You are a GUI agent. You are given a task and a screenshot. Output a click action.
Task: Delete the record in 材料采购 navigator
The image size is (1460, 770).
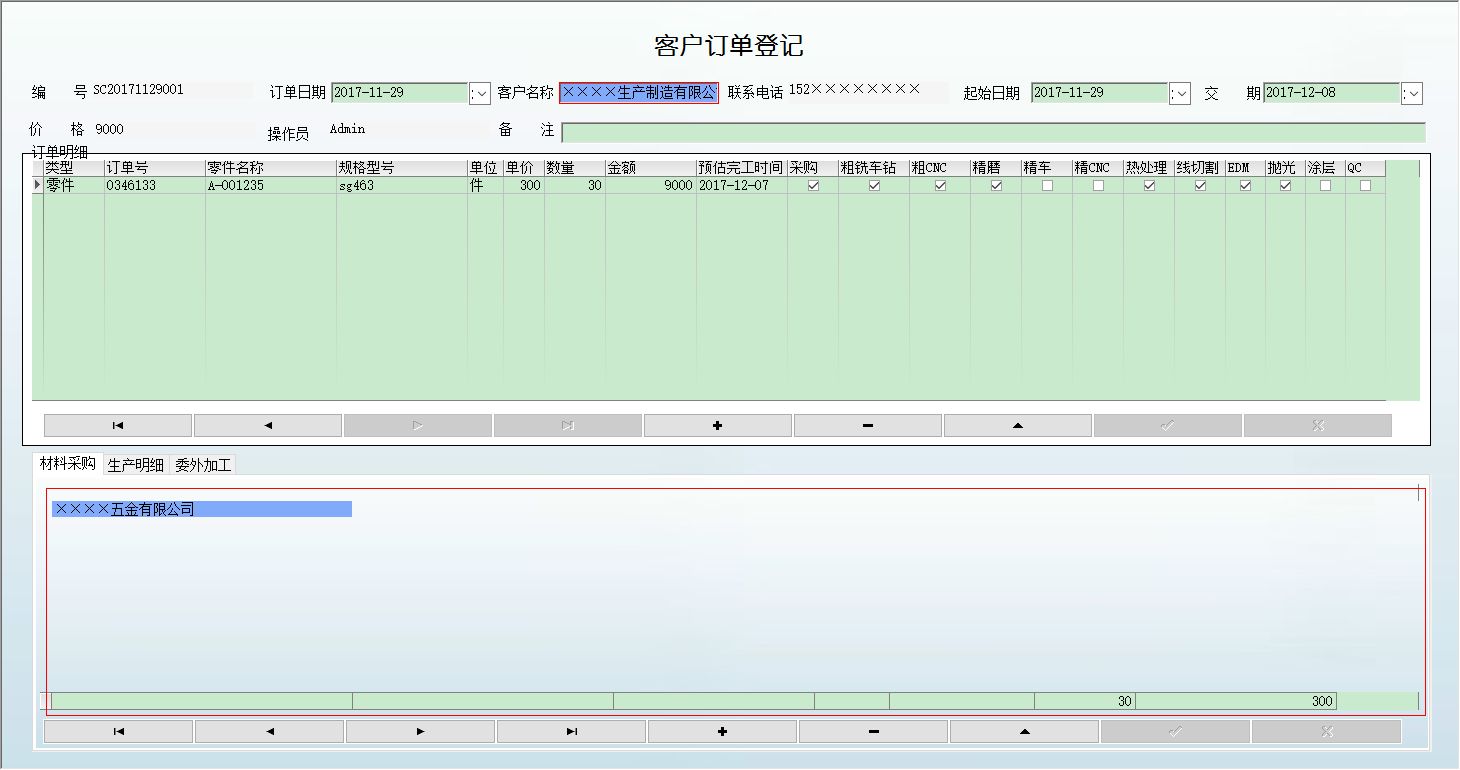click(x=874, y=732)
